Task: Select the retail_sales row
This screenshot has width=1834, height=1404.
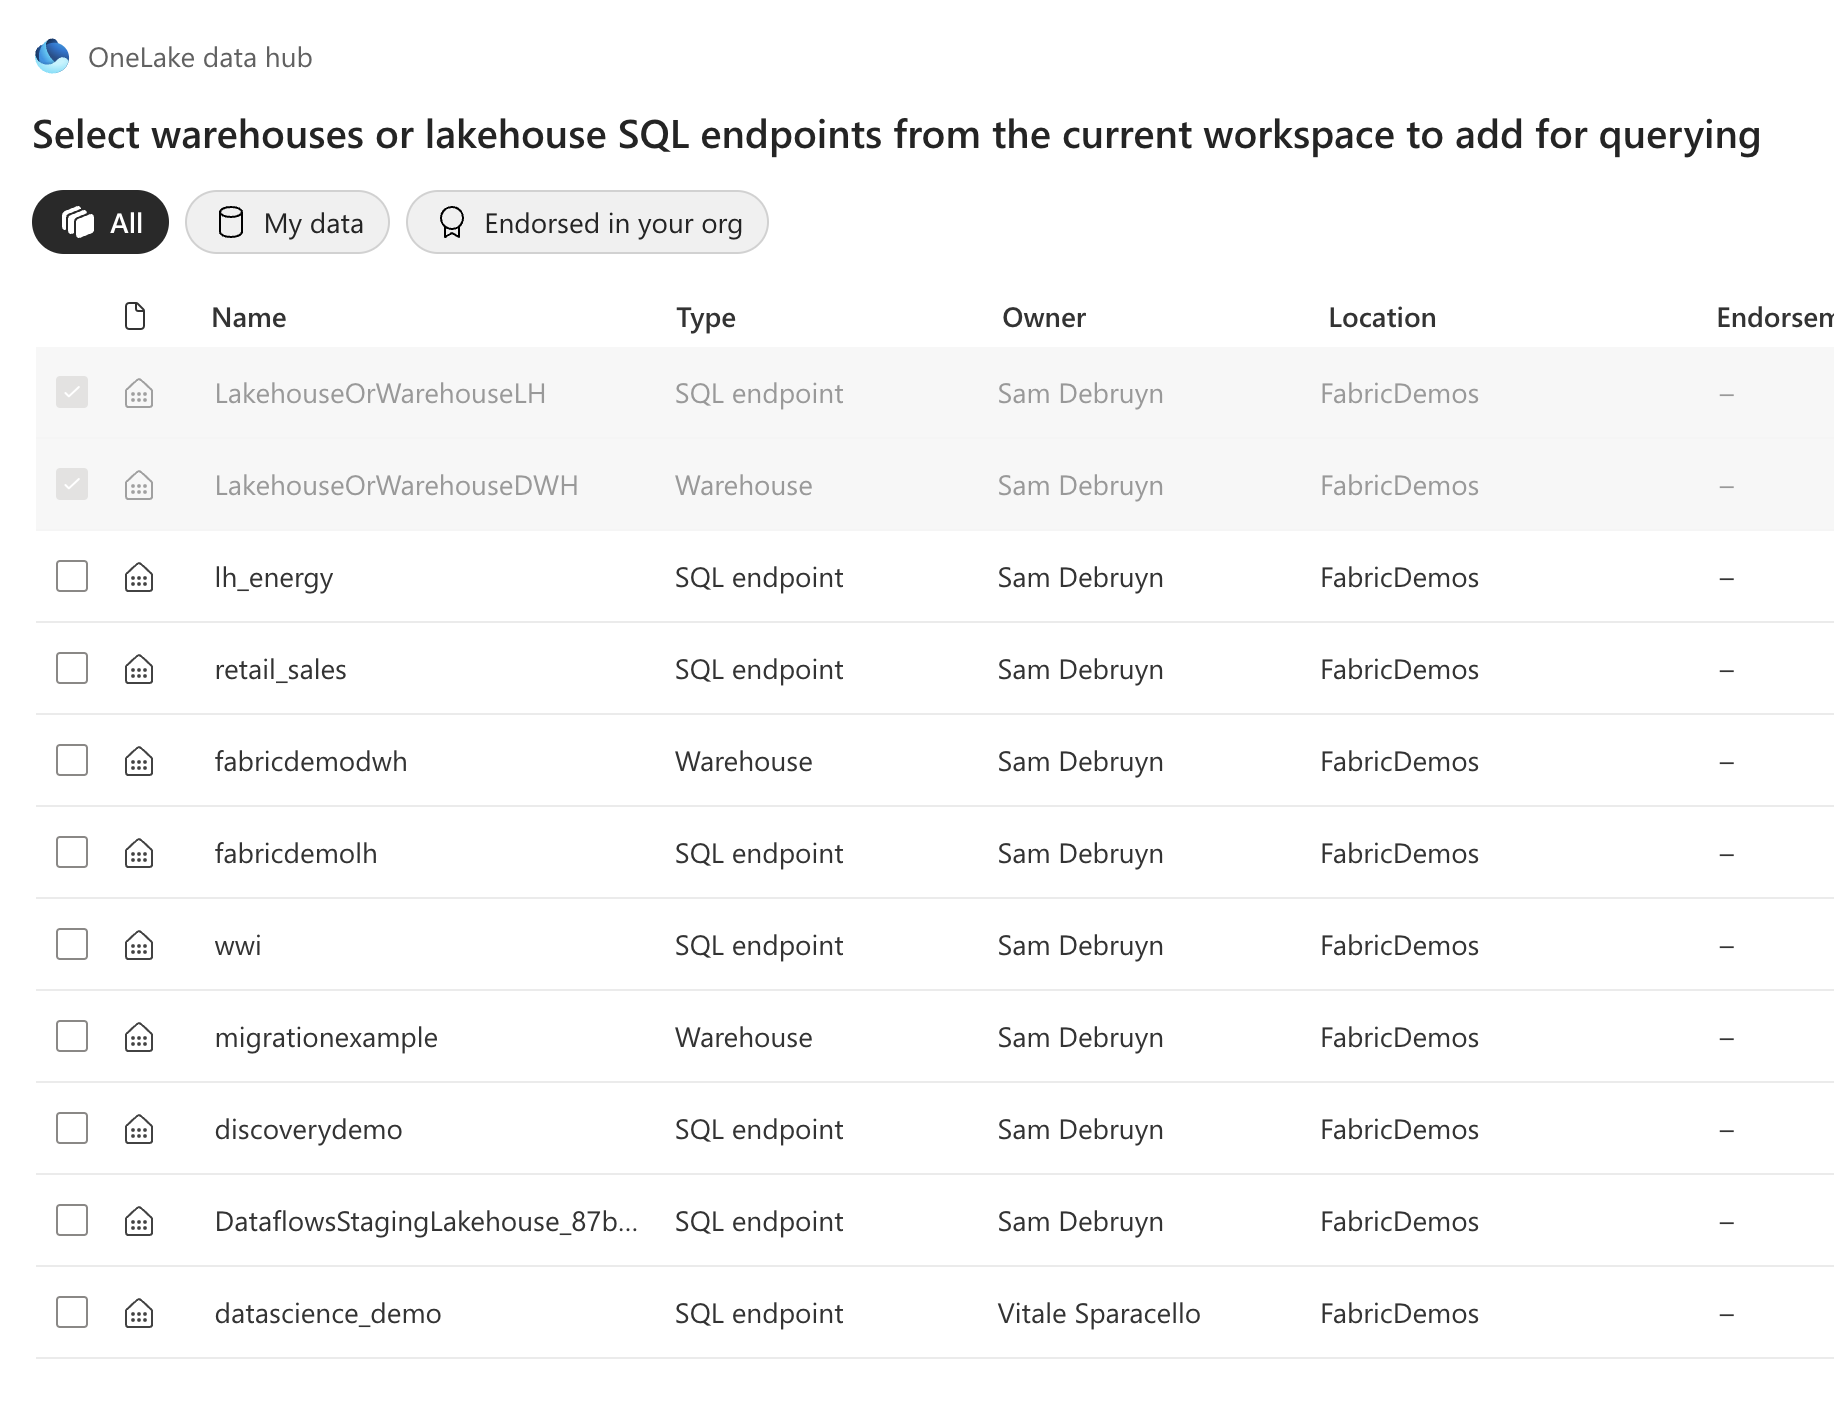Action: (280, 669)
